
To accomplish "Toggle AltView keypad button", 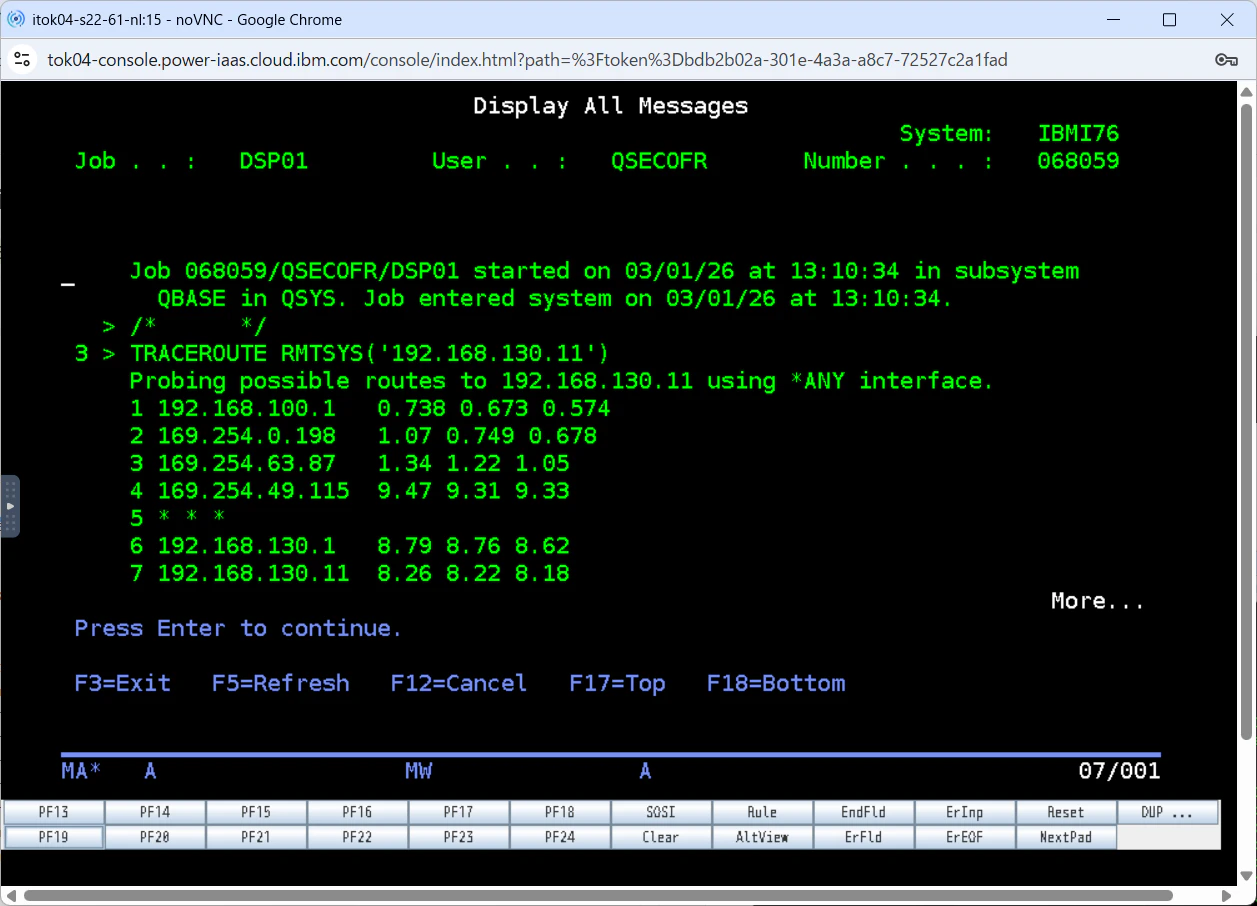I will (x=762, y=837).
